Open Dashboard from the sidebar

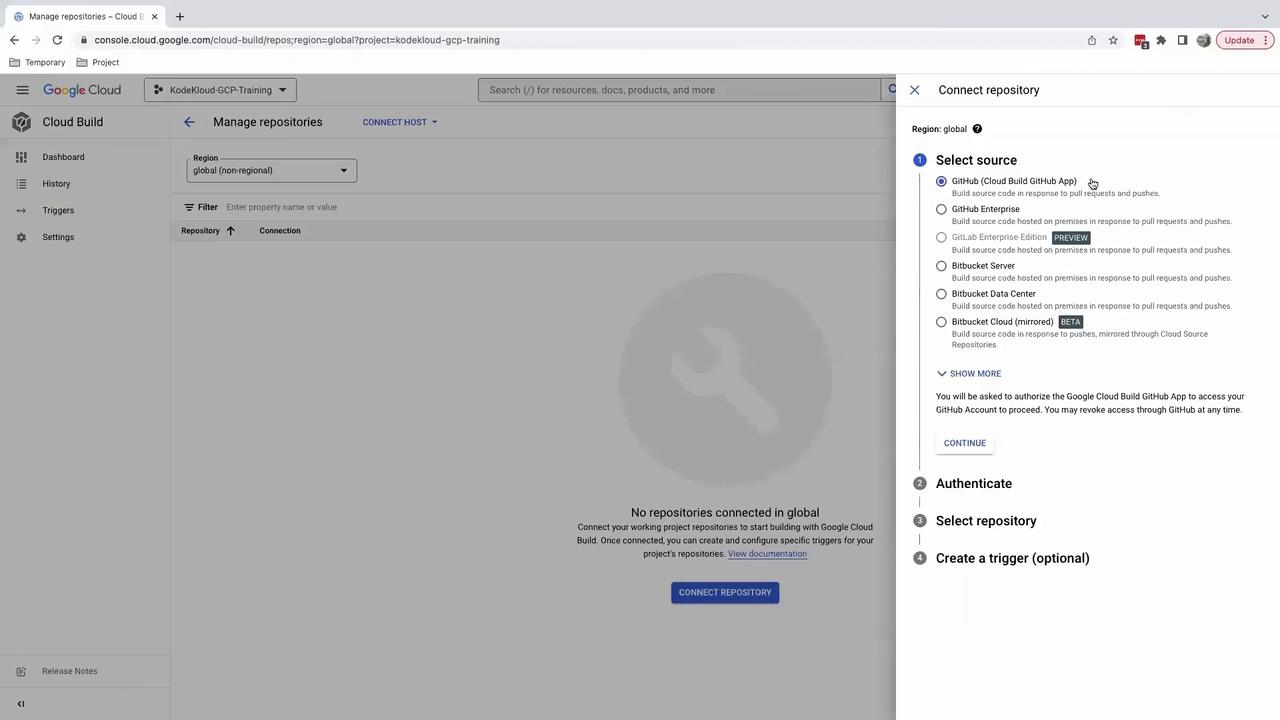pyautogui.click(x=63, y=157)
